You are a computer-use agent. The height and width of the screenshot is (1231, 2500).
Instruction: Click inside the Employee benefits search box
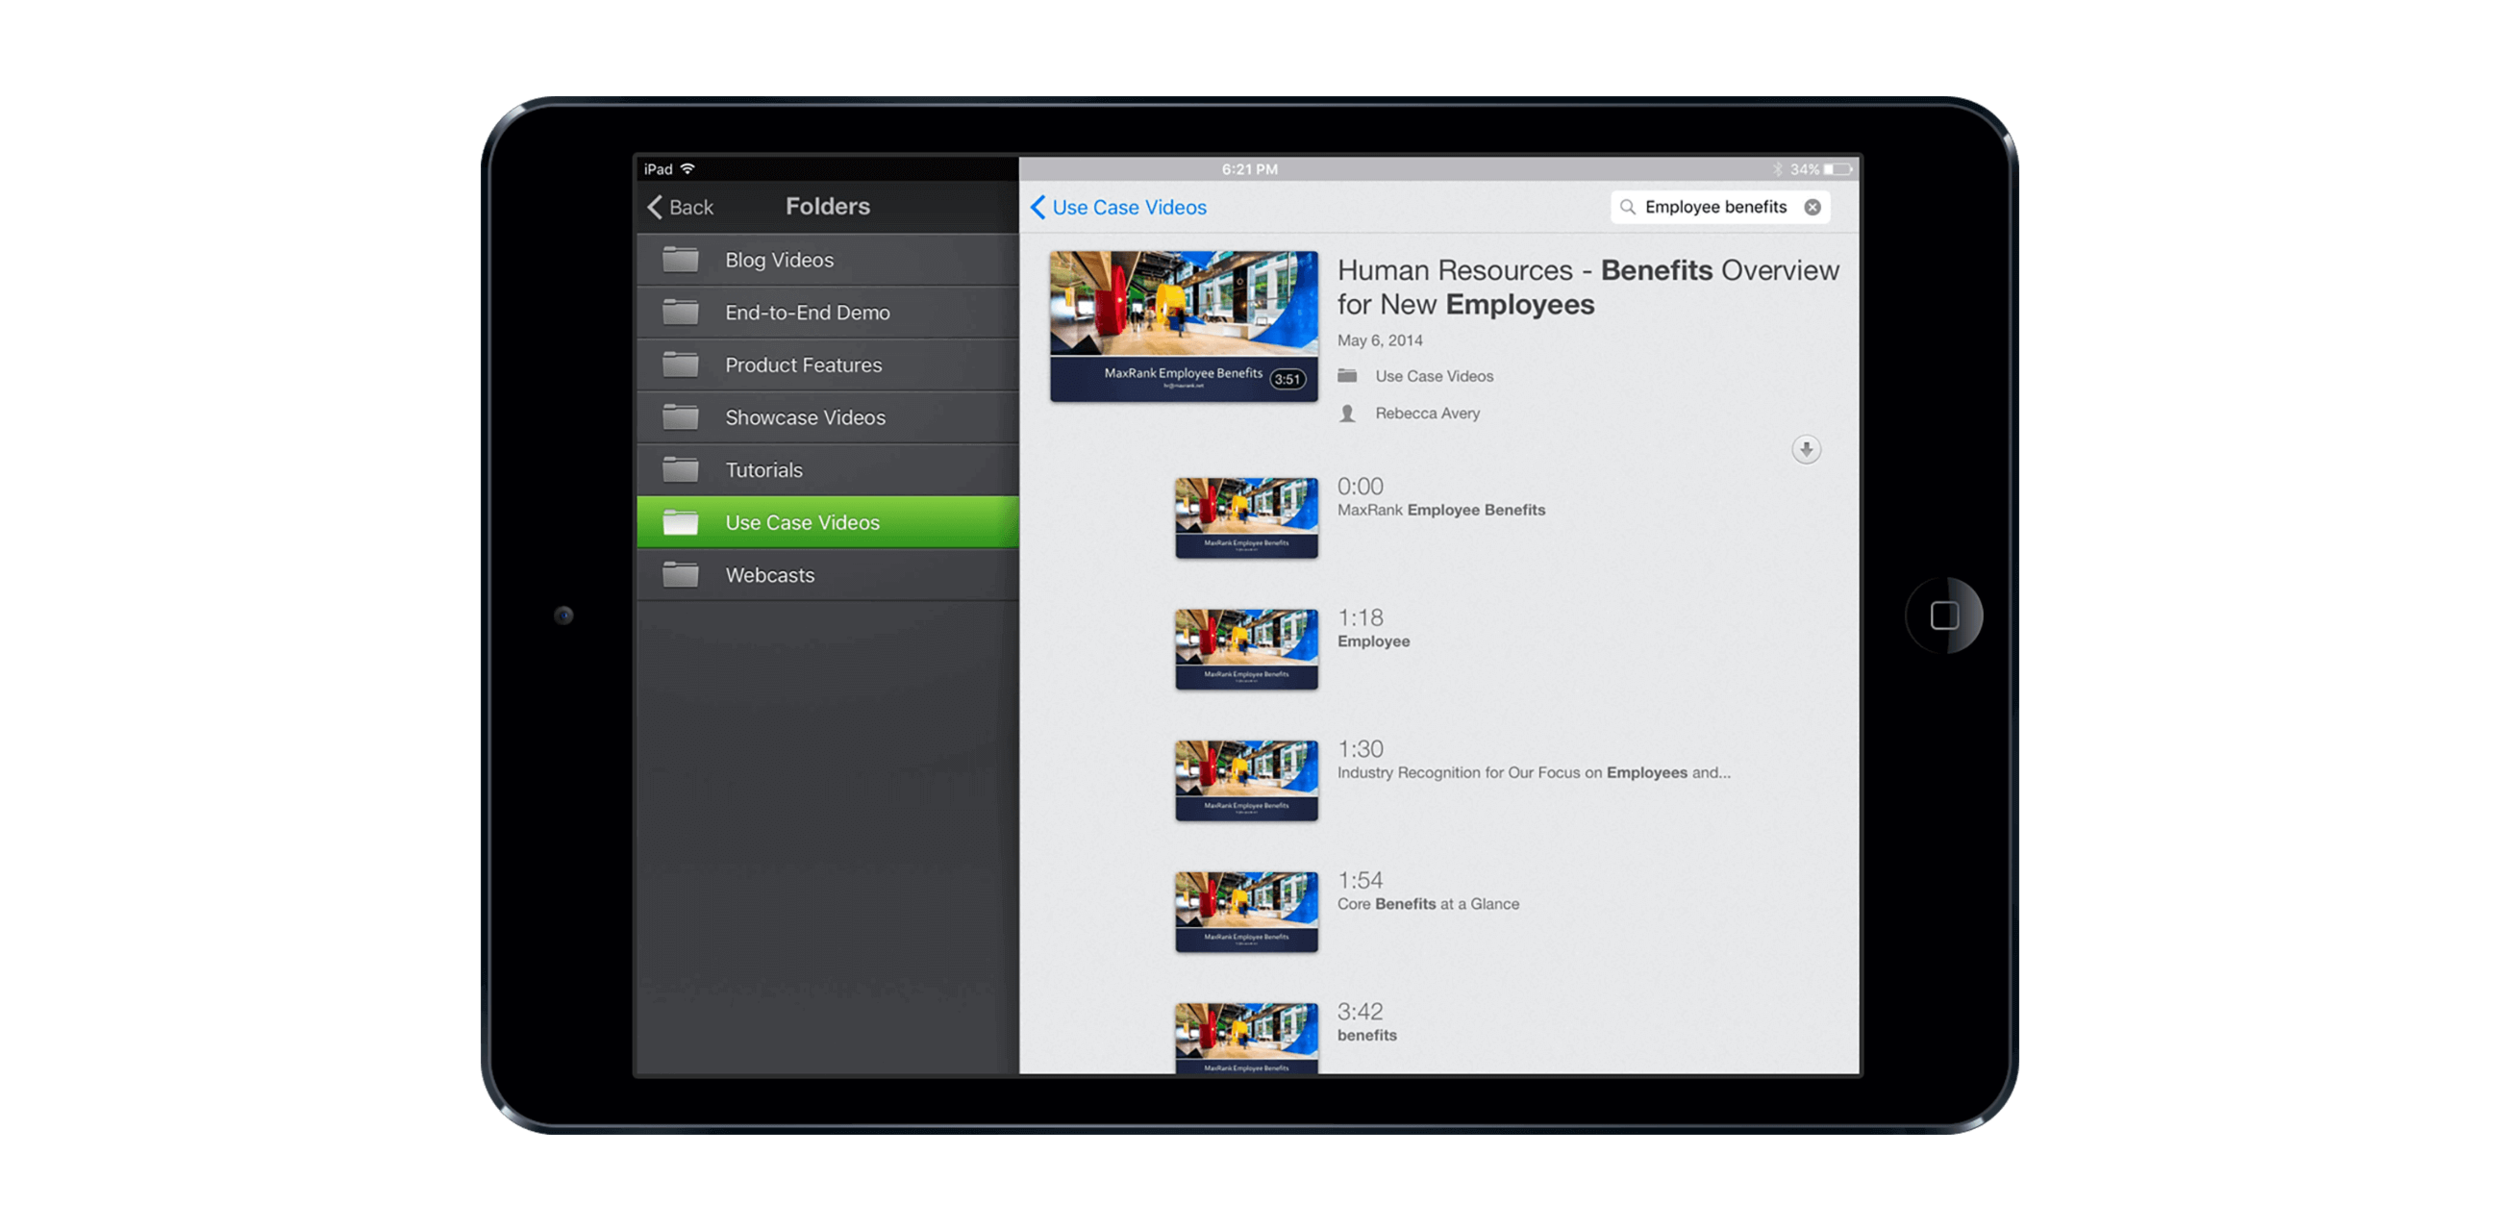1715,207
